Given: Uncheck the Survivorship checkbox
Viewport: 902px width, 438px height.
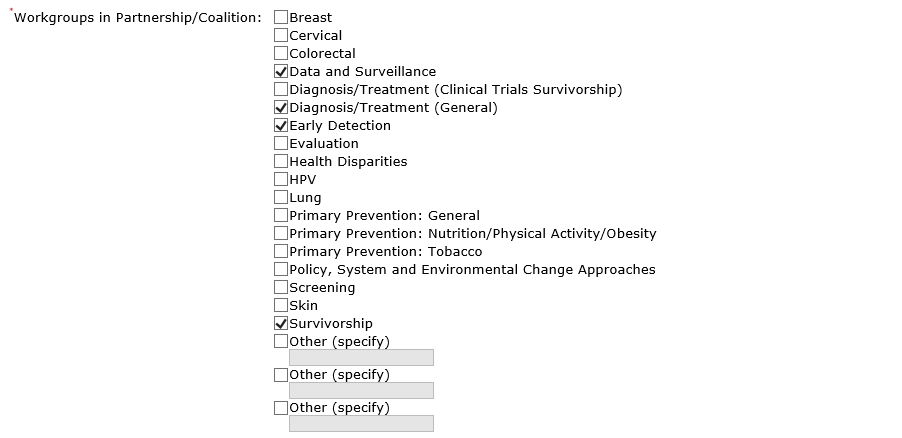Looking at the screenshot, I should click(x=281, y=324).
